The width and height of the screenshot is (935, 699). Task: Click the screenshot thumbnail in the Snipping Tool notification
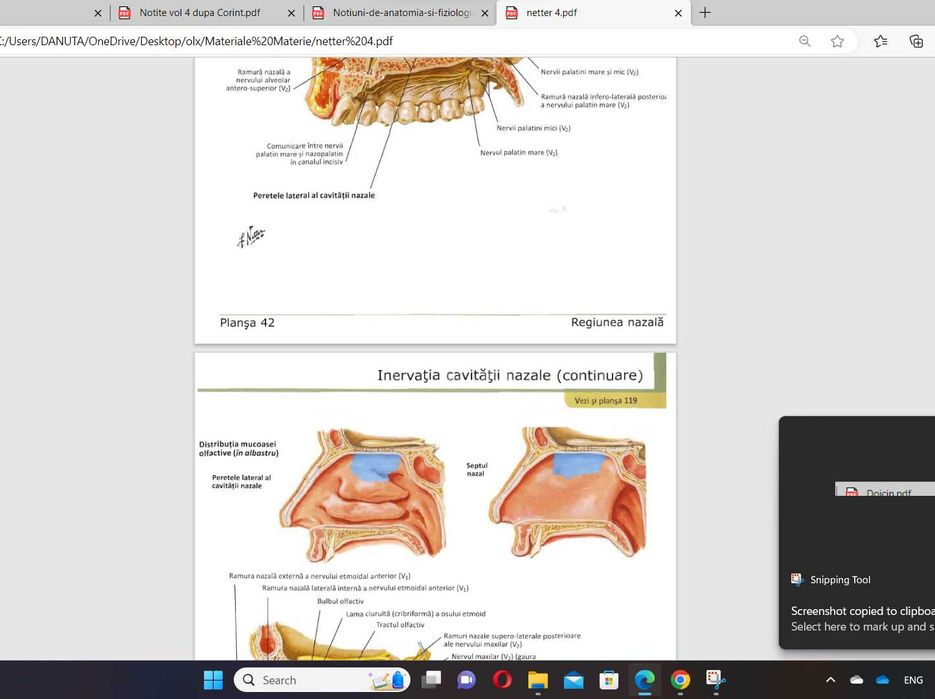point(885,490)
